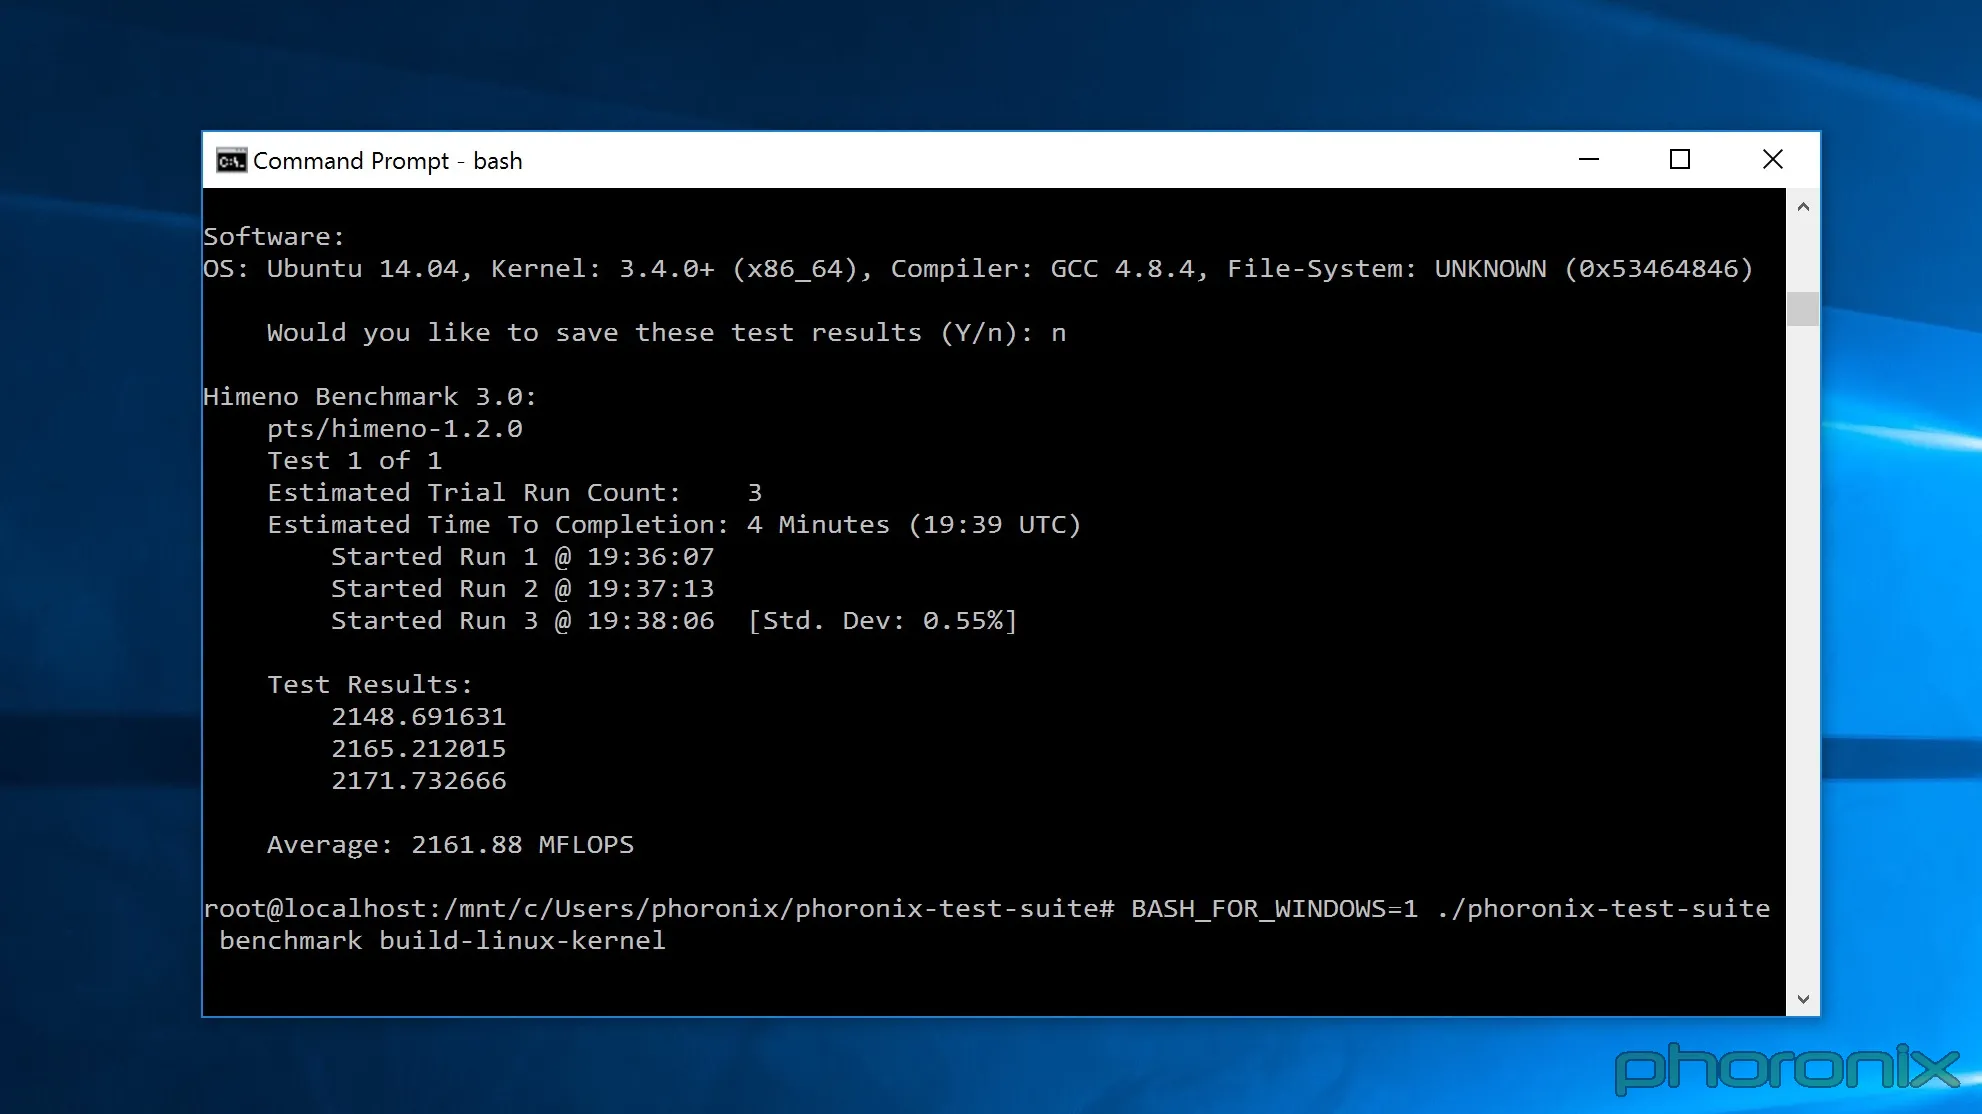Click the 'Would you like to save' prompt
This screenshot has width=1982, height=1114.
point(666,333)
